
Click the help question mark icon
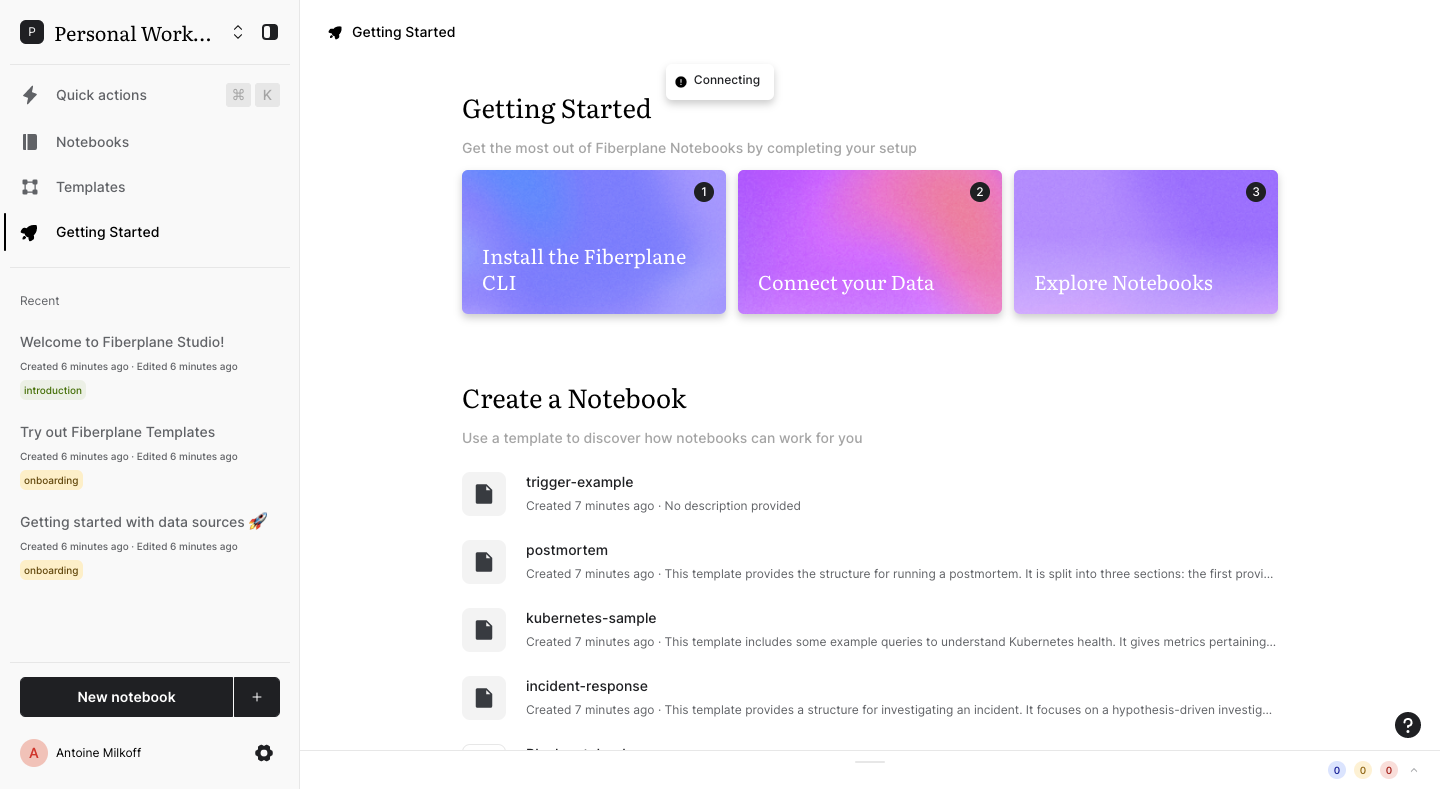pyautogui.click(x=1407, y=725)
